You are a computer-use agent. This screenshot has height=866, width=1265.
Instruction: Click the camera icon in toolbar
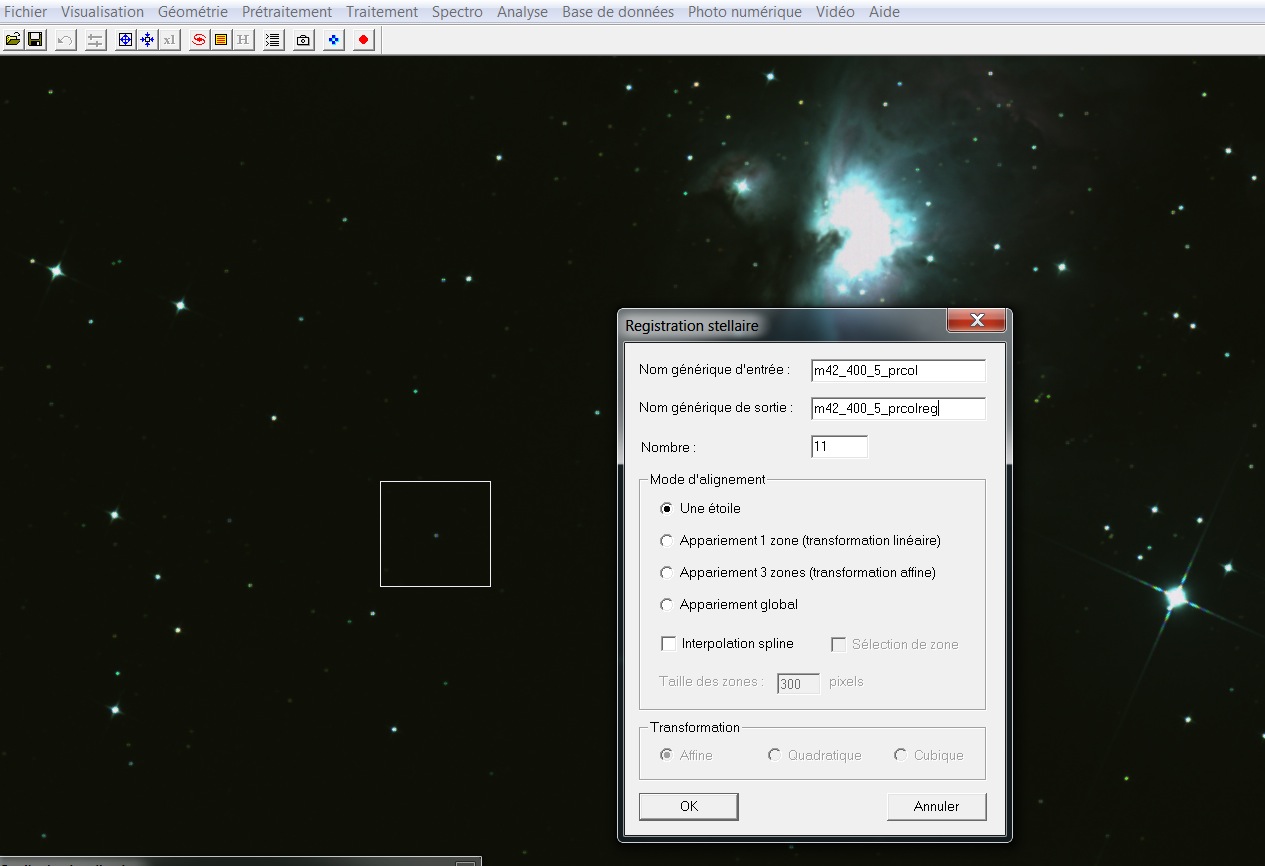pos(303,40)
